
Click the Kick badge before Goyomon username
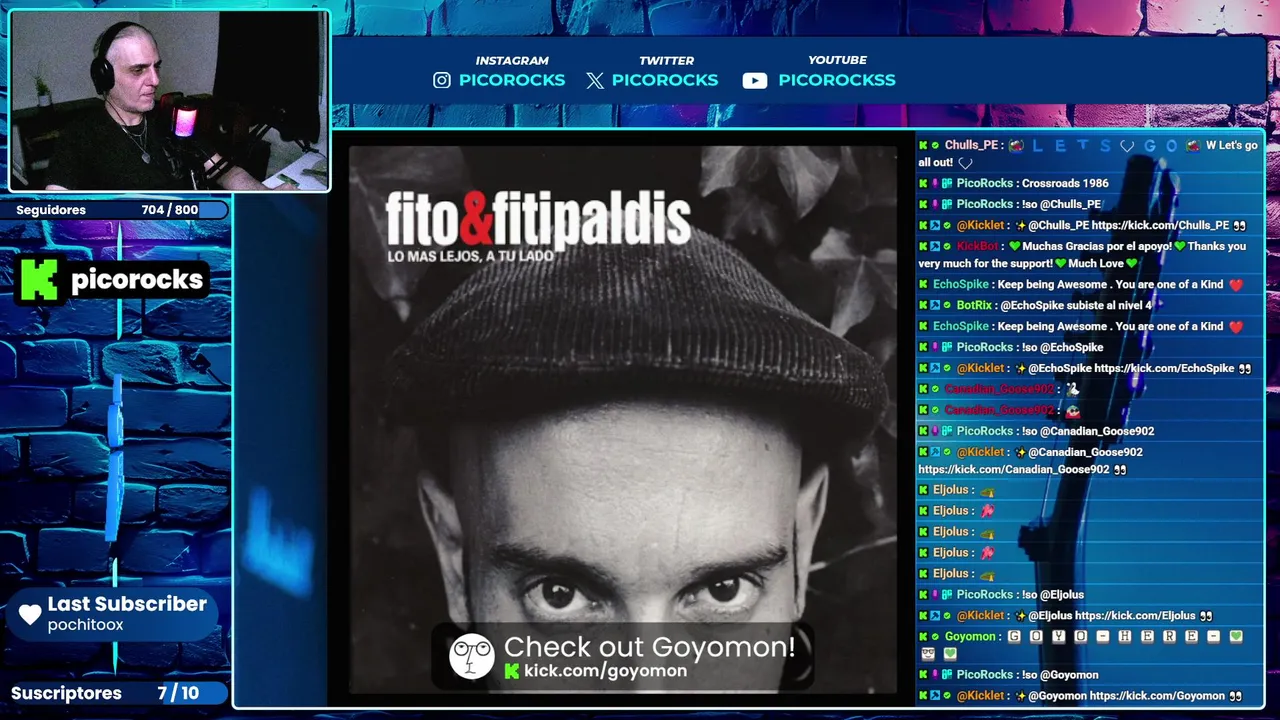tap(924, 637)
